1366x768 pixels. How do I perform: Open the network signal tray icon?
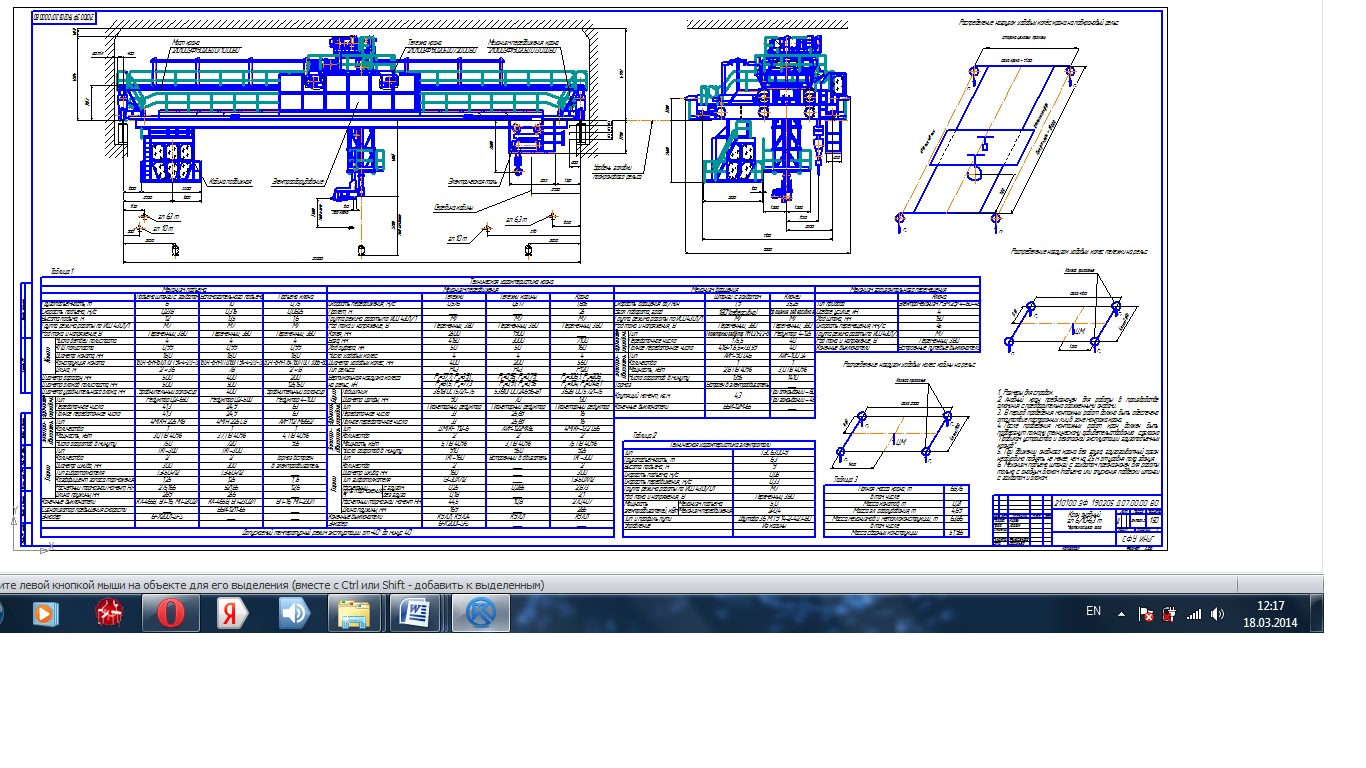(1193, 612)
